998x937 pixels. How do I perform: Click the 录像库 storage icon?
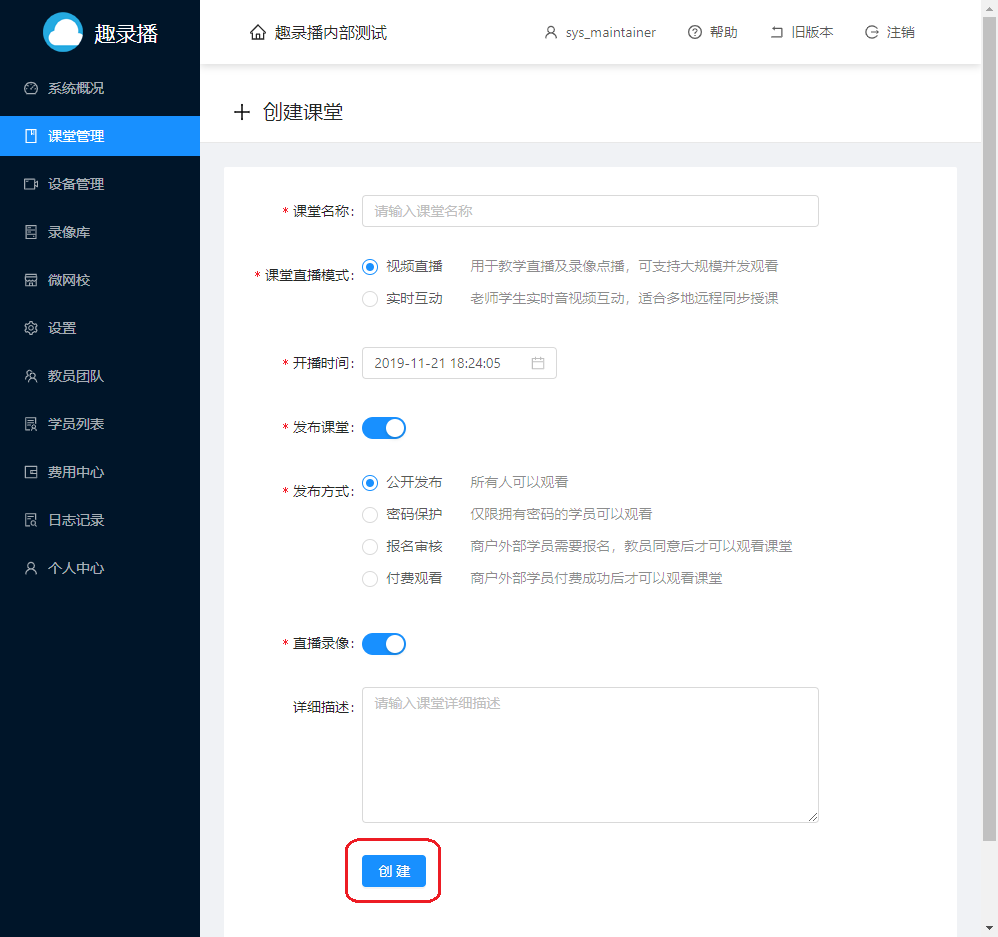pos(31,232)
